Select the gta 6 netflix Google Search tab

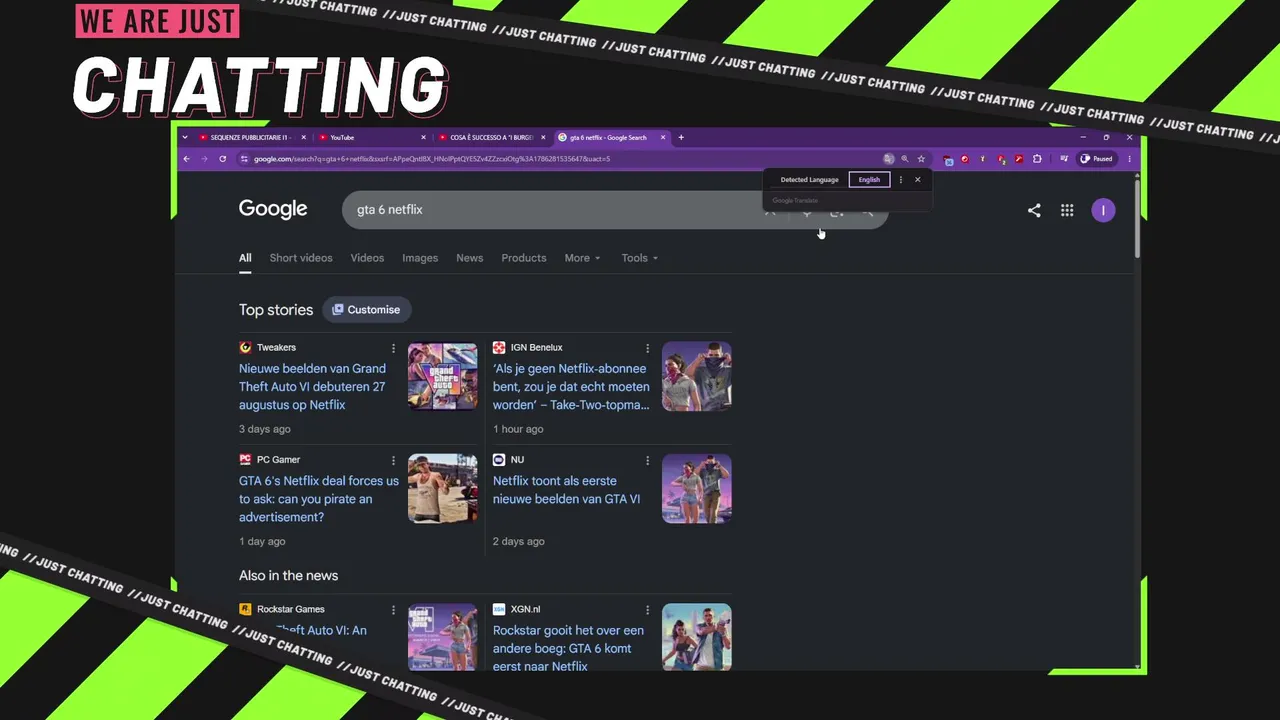pyautogui.click(x=610, y=137)
